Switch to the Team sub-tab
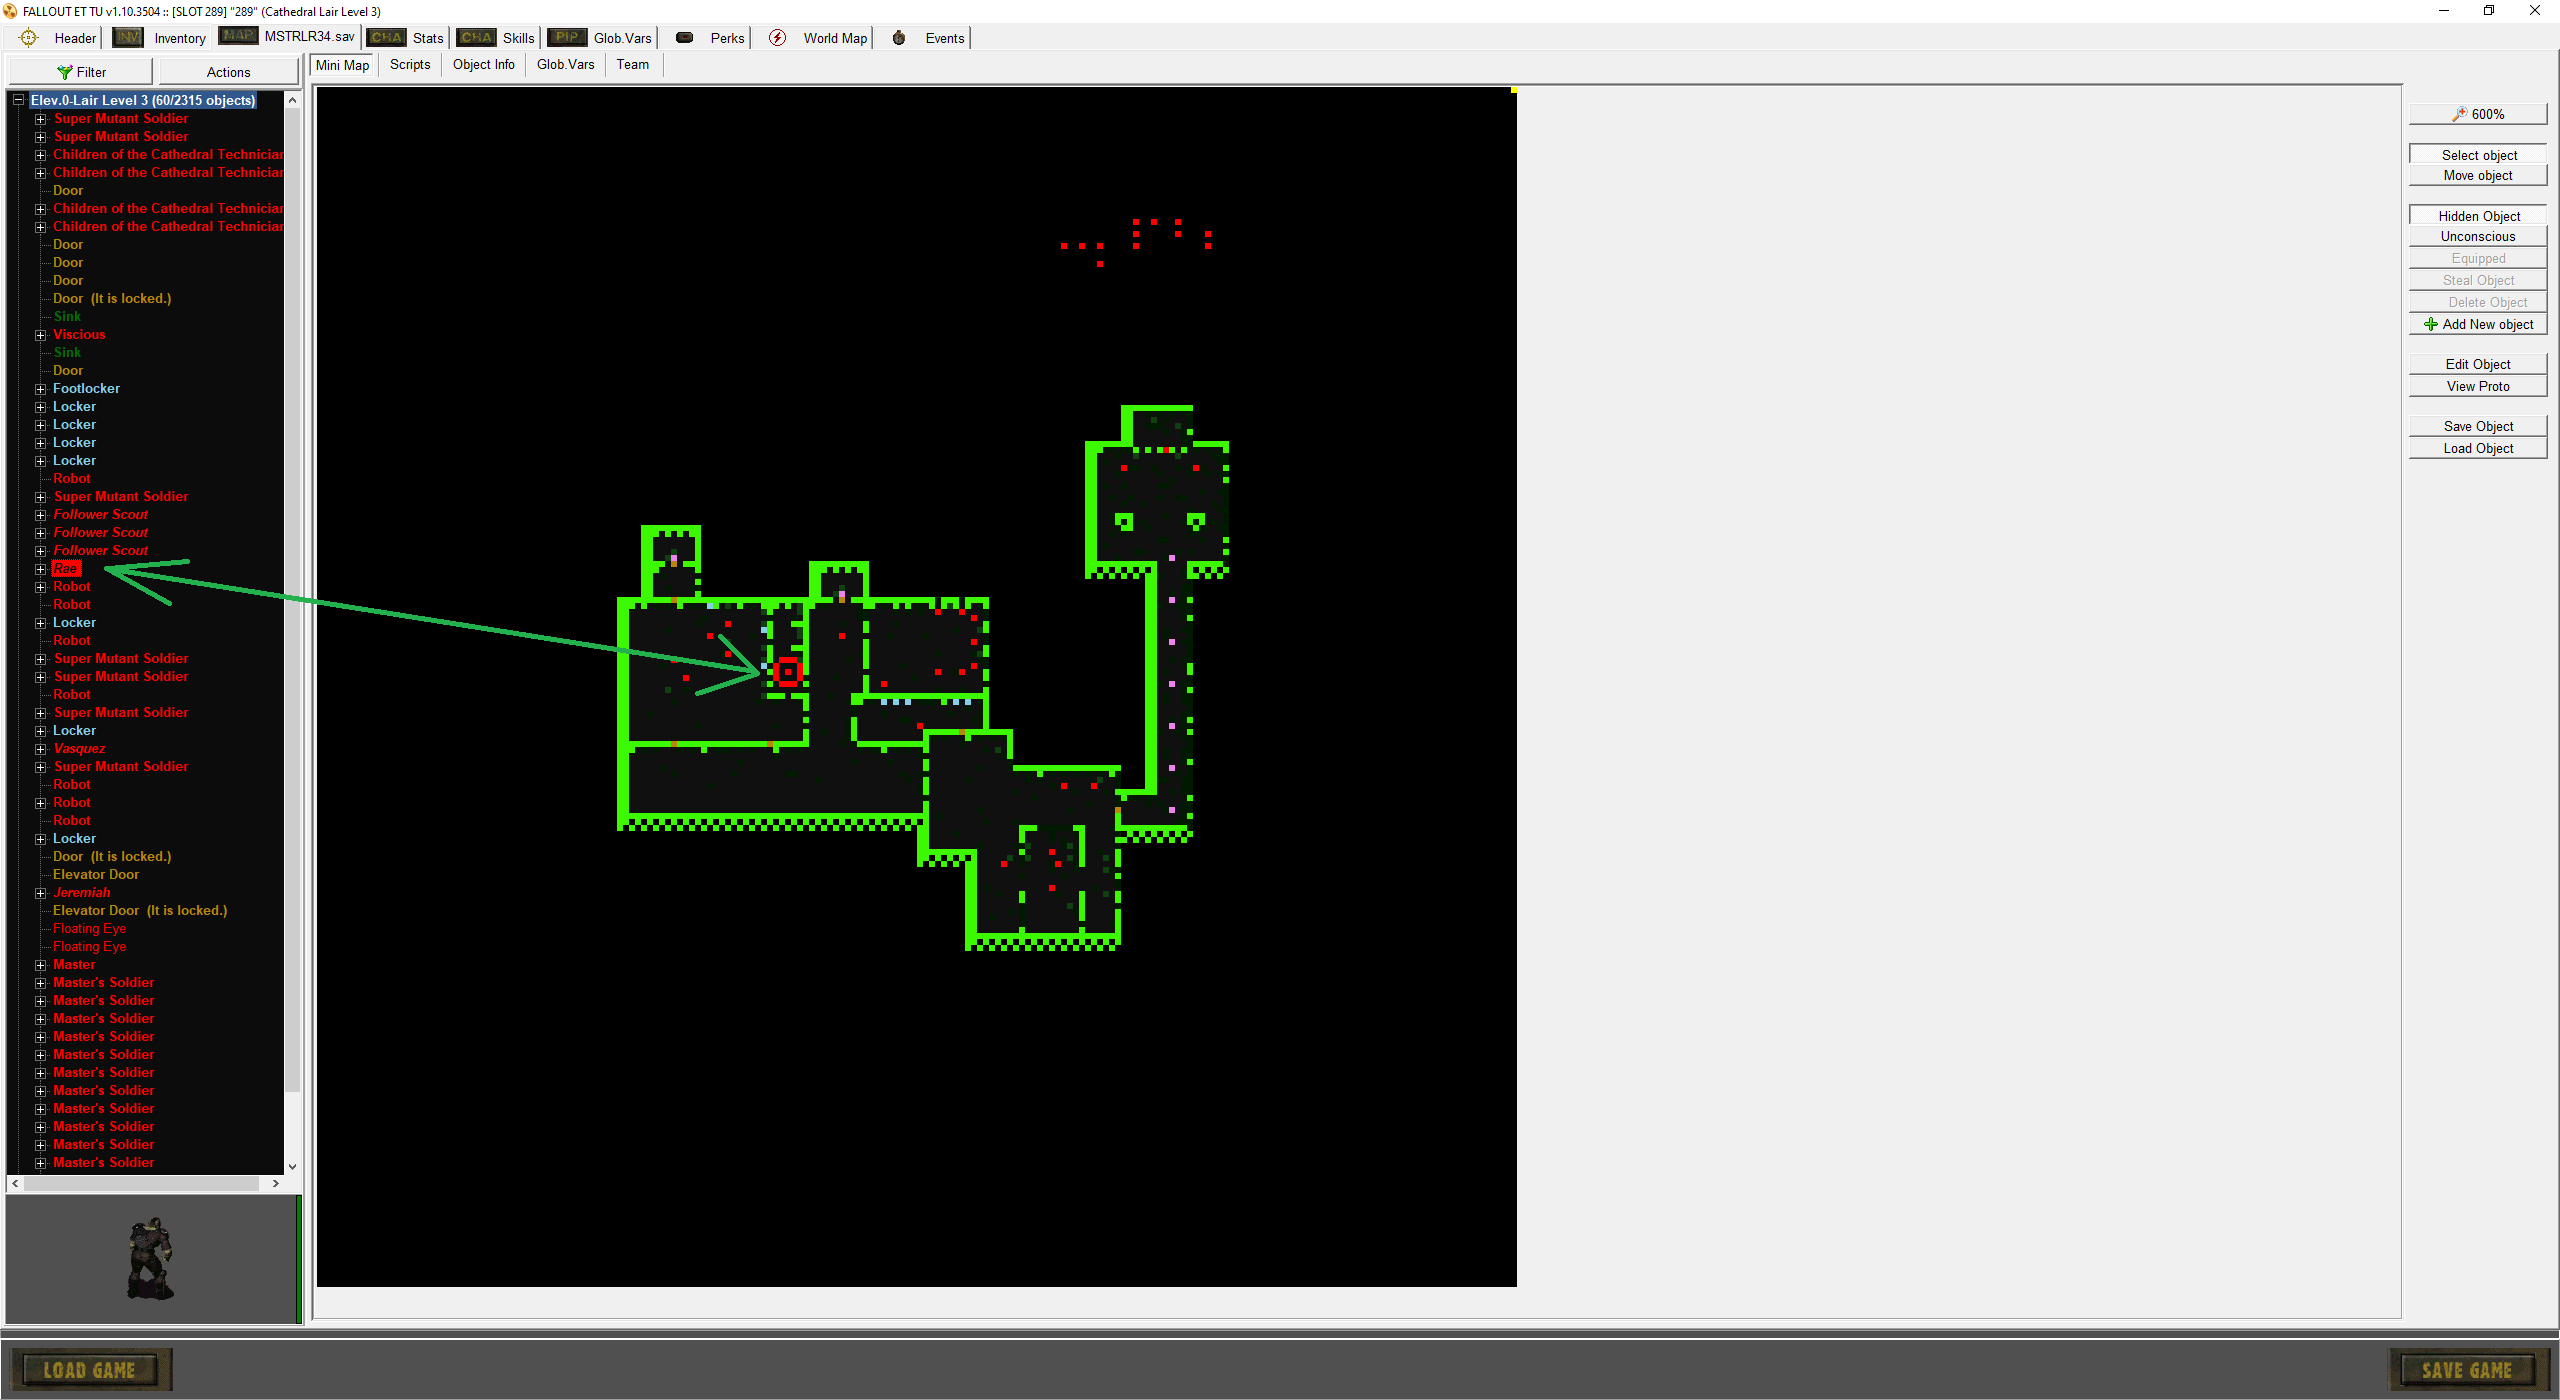This screenshot has height=1400, width=2560. tap(633, 64)
